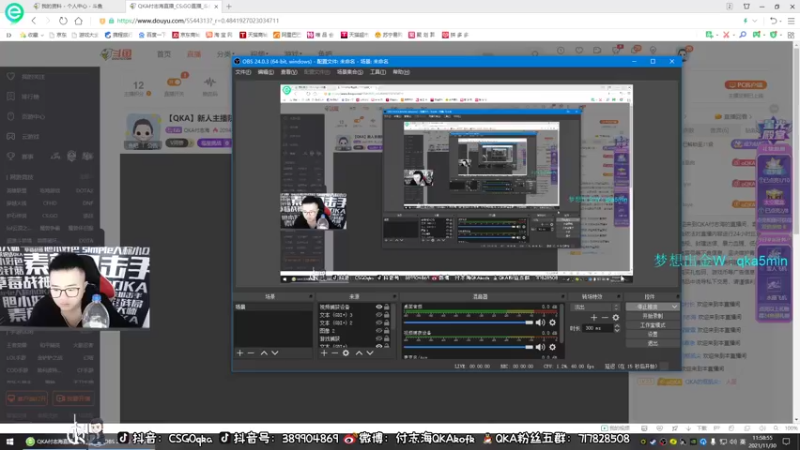Click 工作室模式 studio mode button

pos(653,326)
